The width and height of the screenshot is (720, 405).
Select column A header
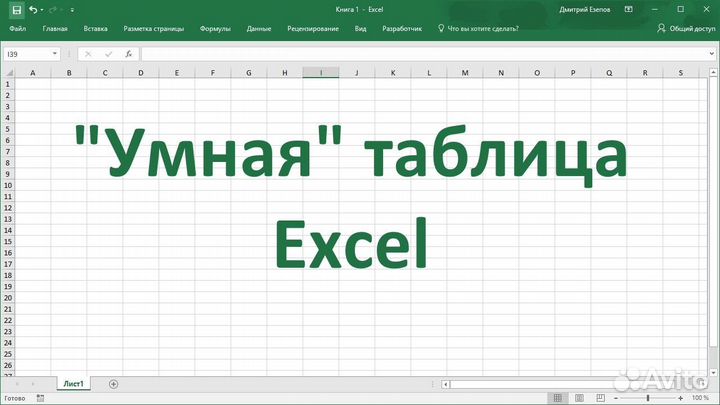[33, 73]
